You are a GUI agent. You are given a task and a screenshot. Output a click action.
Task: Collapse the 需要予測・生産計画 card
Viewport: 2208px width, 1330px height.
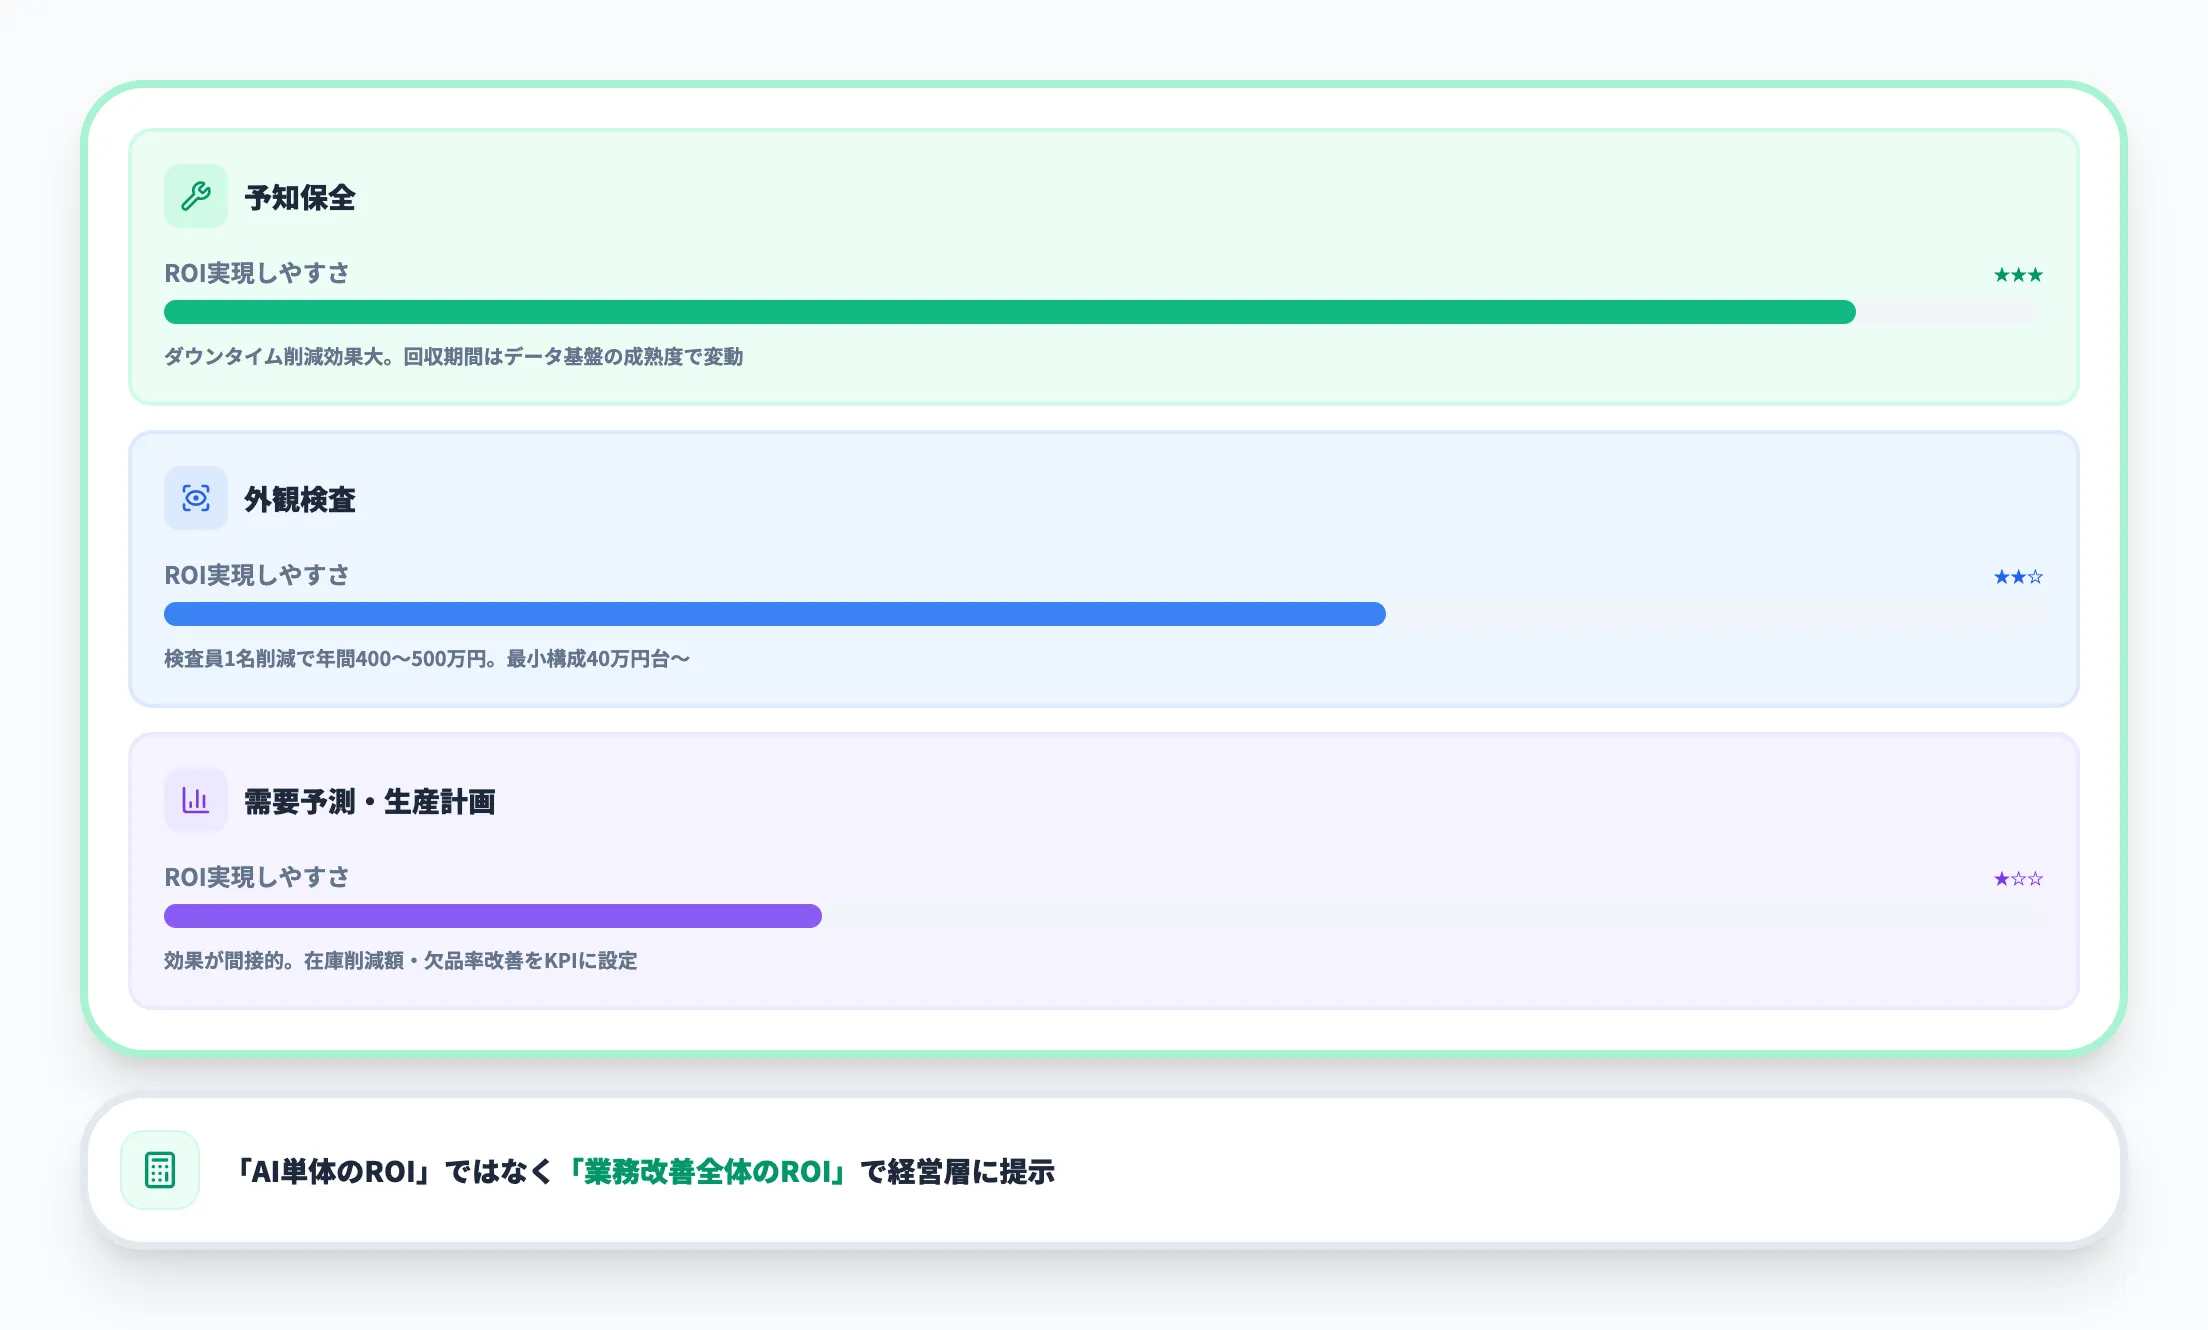(1100, 869)
